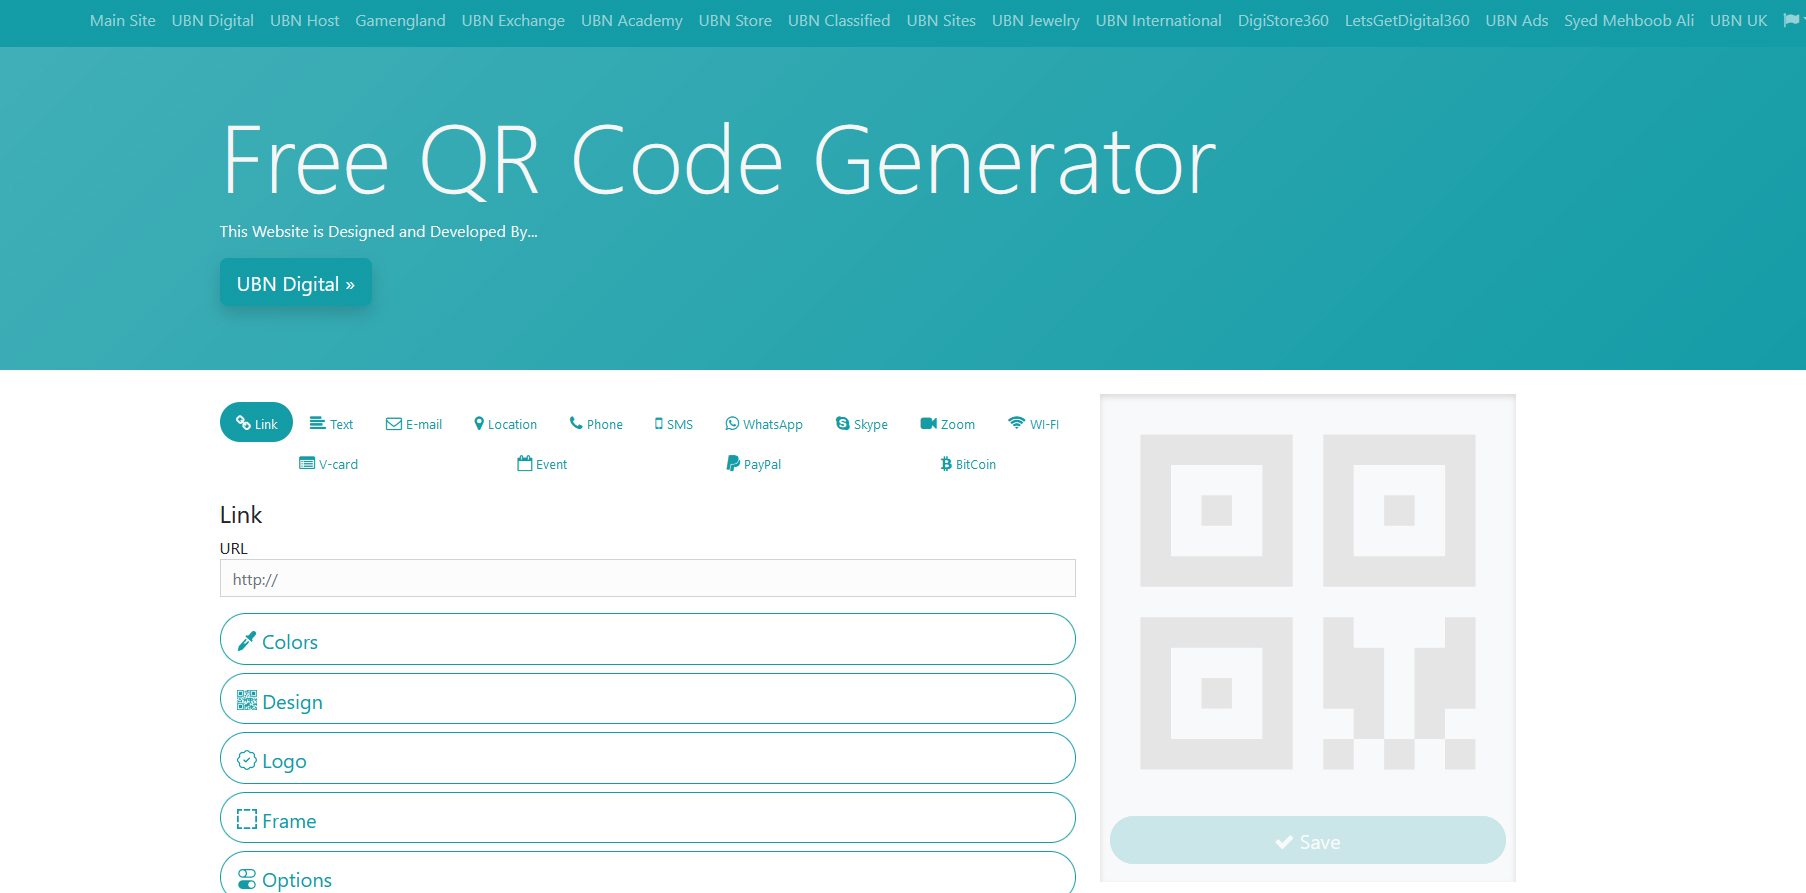Open the Main Site link

pos(123,20)
